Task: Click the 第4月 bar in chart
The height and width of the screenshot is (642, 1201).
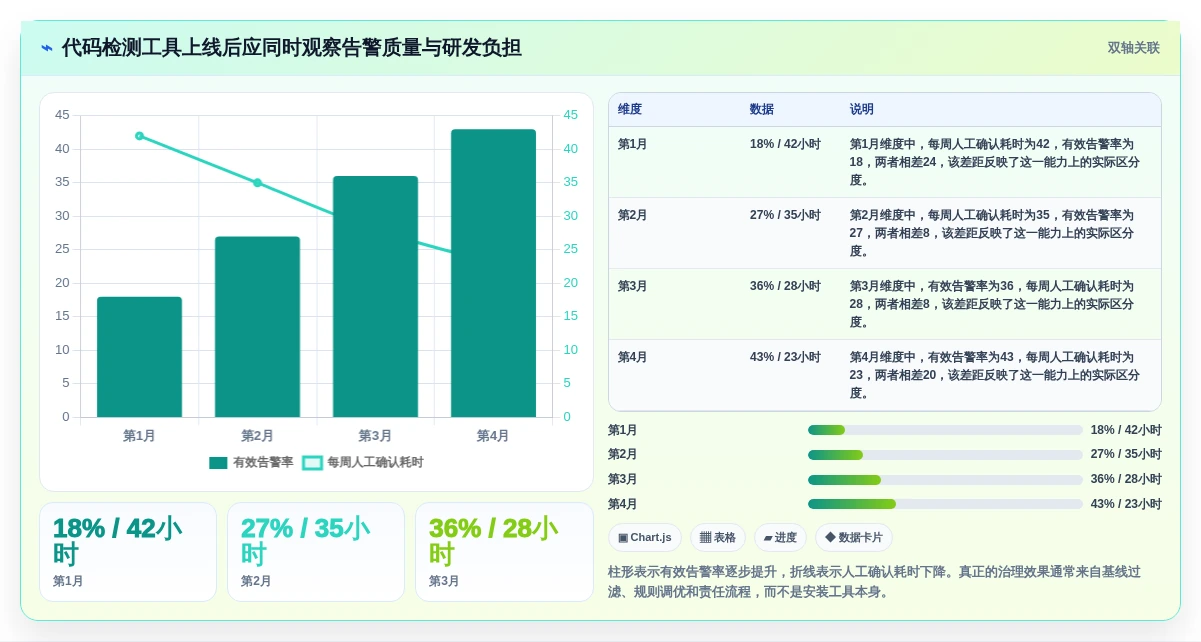Action: pos(493,273)
